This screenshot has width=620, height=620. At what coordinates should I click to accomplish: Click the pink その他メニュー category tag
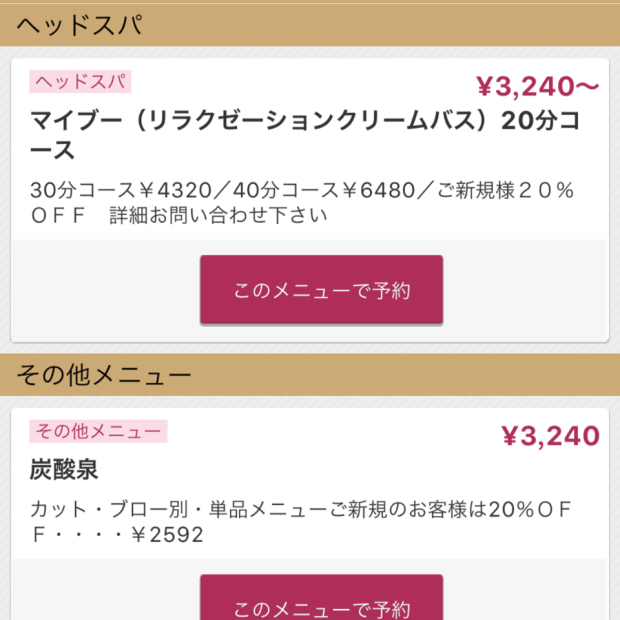[98, 431]
